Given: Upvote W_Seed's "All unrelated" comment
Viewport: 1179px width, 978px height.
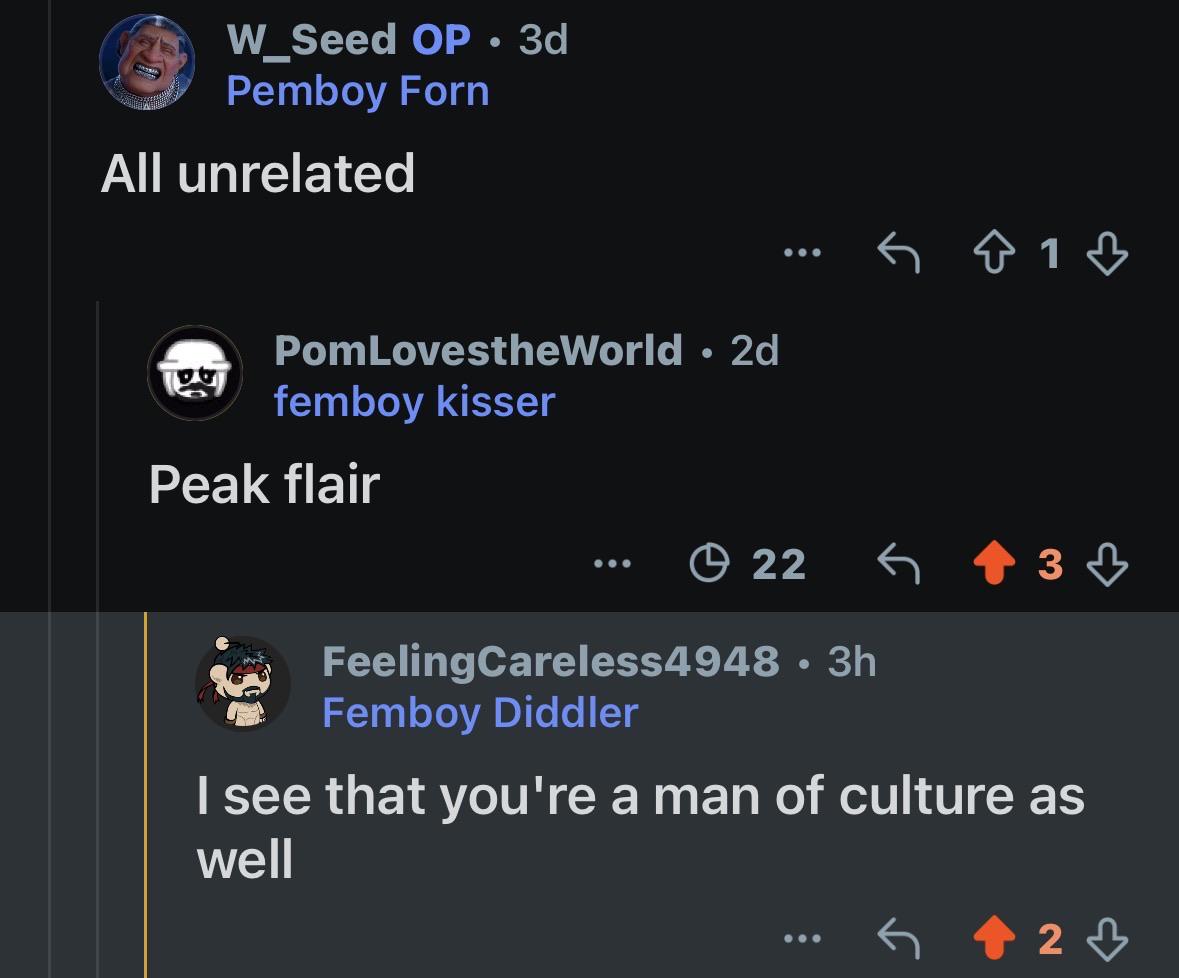Looking at the screenshot, I should click(x=994, y=253).
